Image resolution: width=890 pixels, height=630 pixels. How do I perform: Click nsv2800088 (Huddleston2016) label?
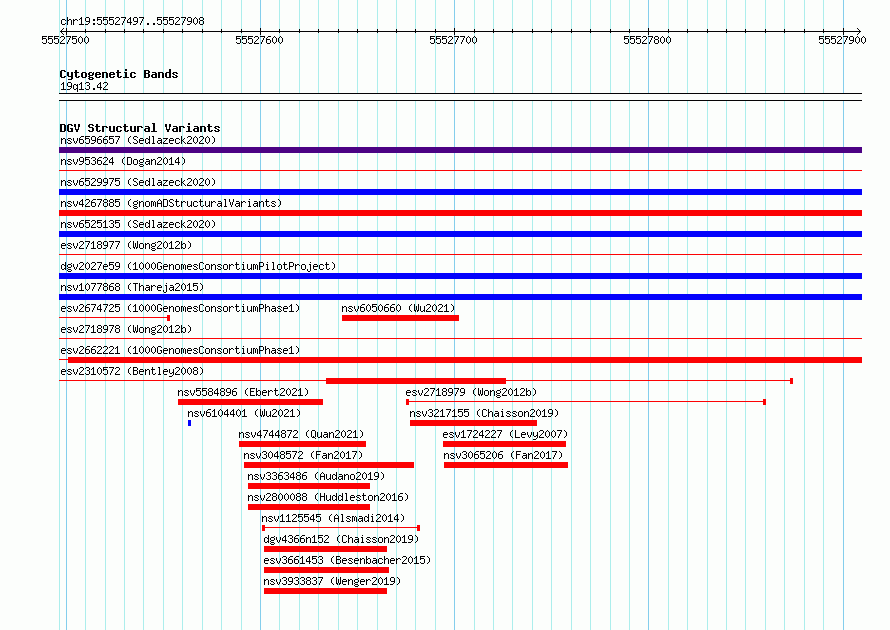(x=328, y=497)
